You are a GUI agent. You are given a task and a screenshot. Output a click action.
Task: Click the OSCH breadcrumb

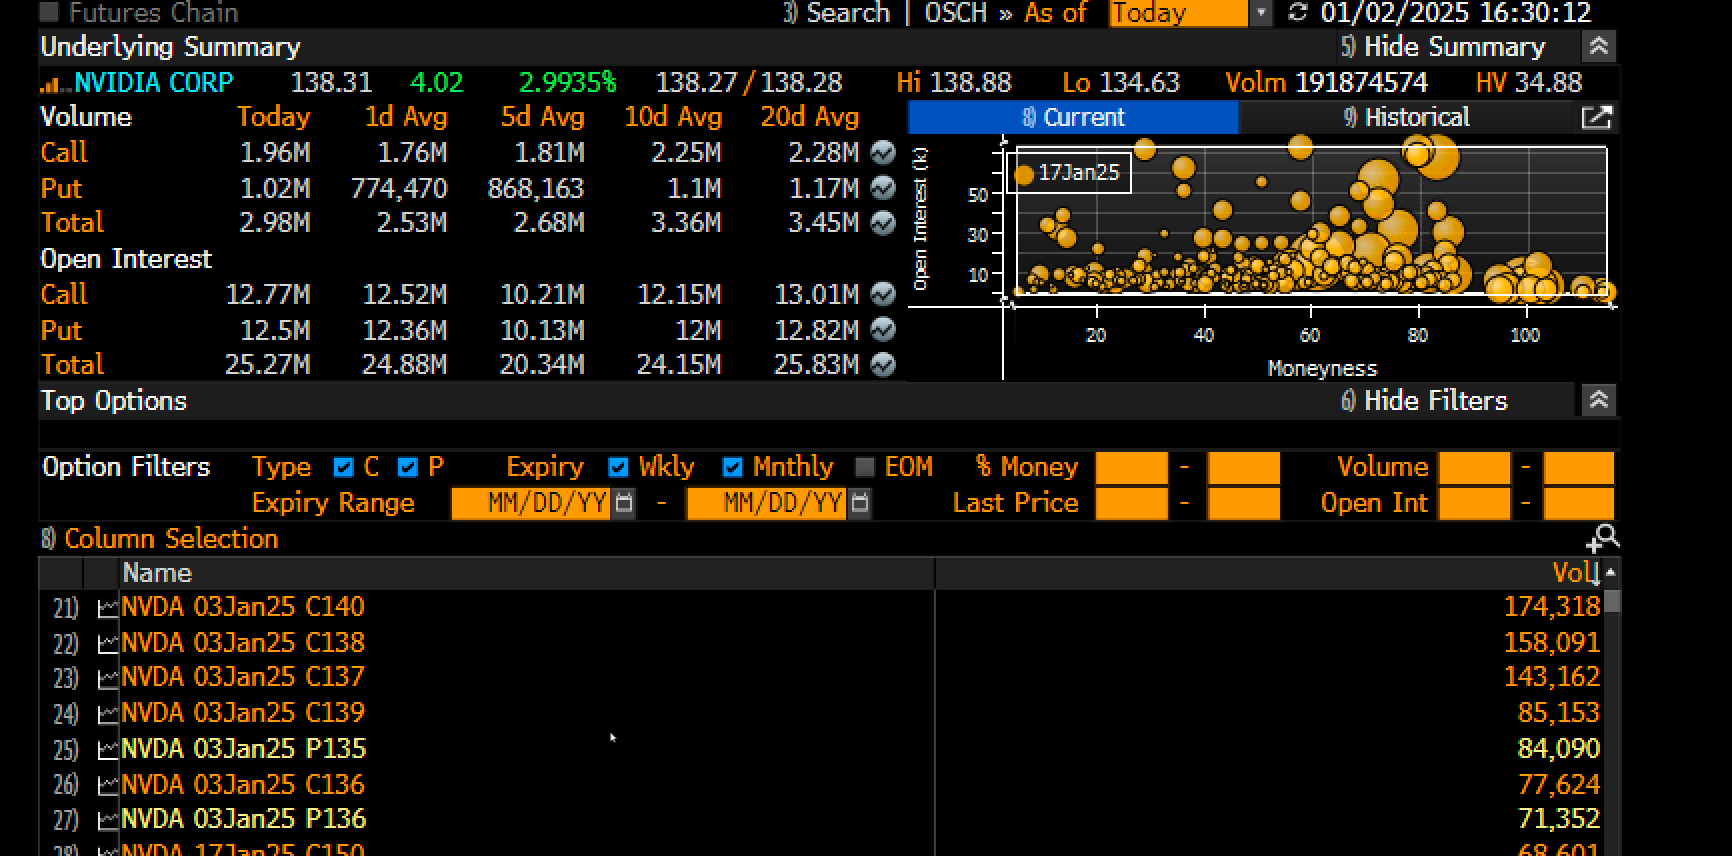tap(955, 12)
